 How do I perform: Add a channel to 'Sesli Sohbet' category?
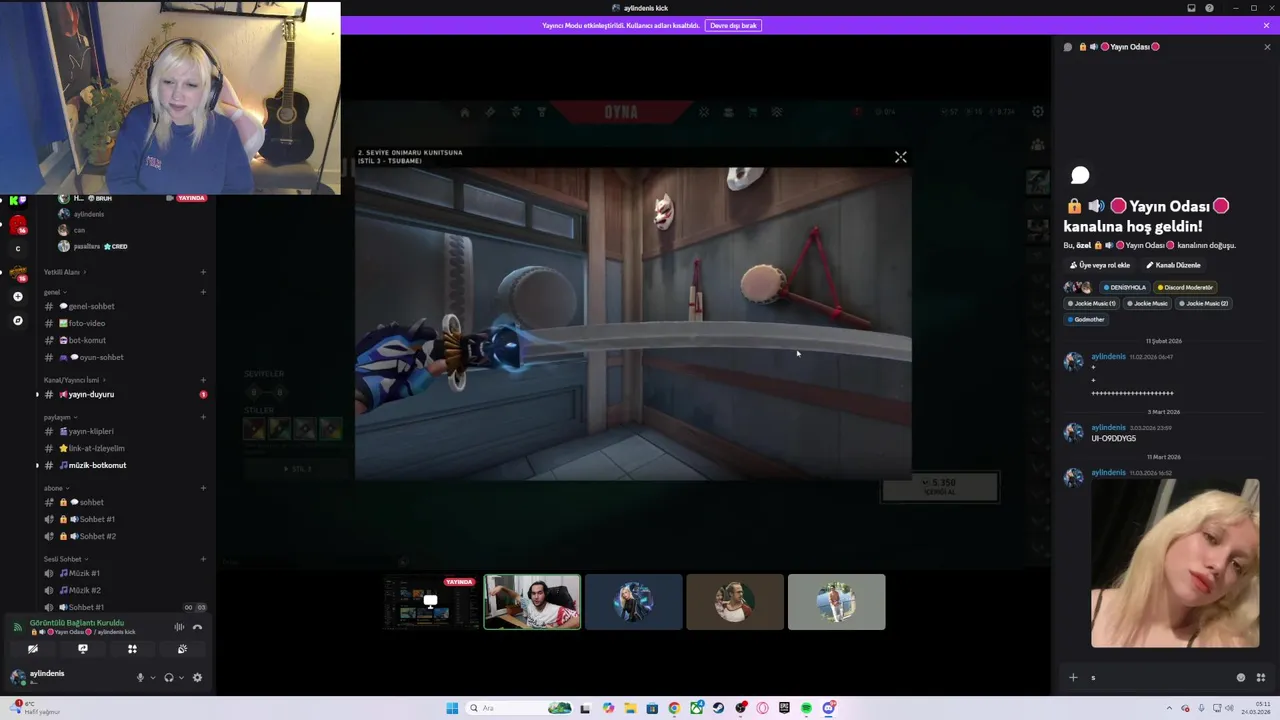tap(203, 559)
